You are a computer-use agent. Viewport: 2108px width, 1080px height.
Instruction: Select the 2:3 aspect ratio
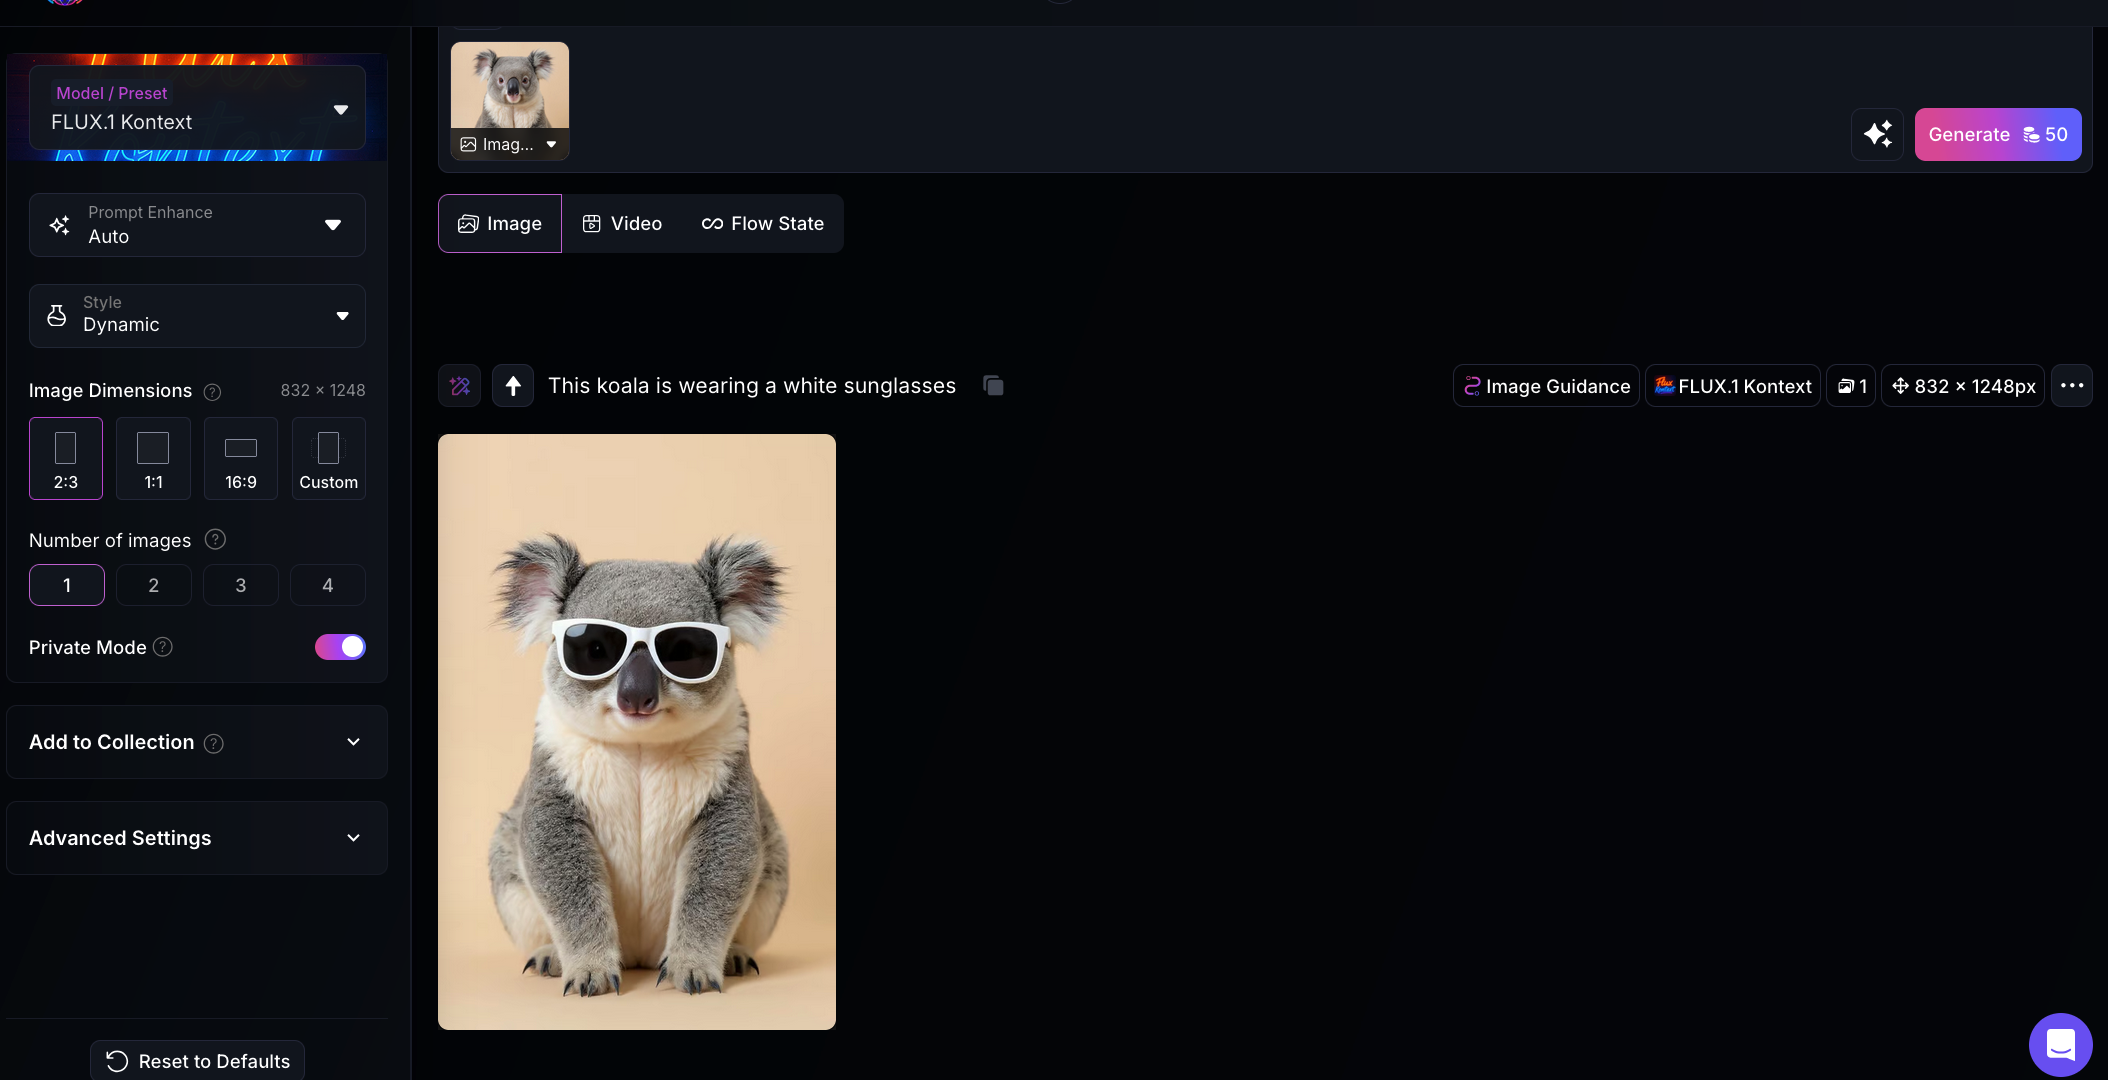pos(66,458)
